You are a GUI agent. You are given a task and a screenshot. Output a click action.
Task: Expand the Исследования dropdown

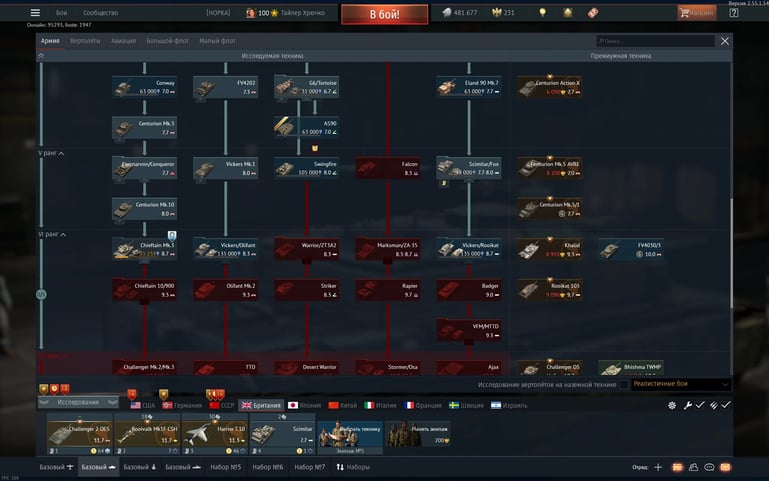[78, 402]
